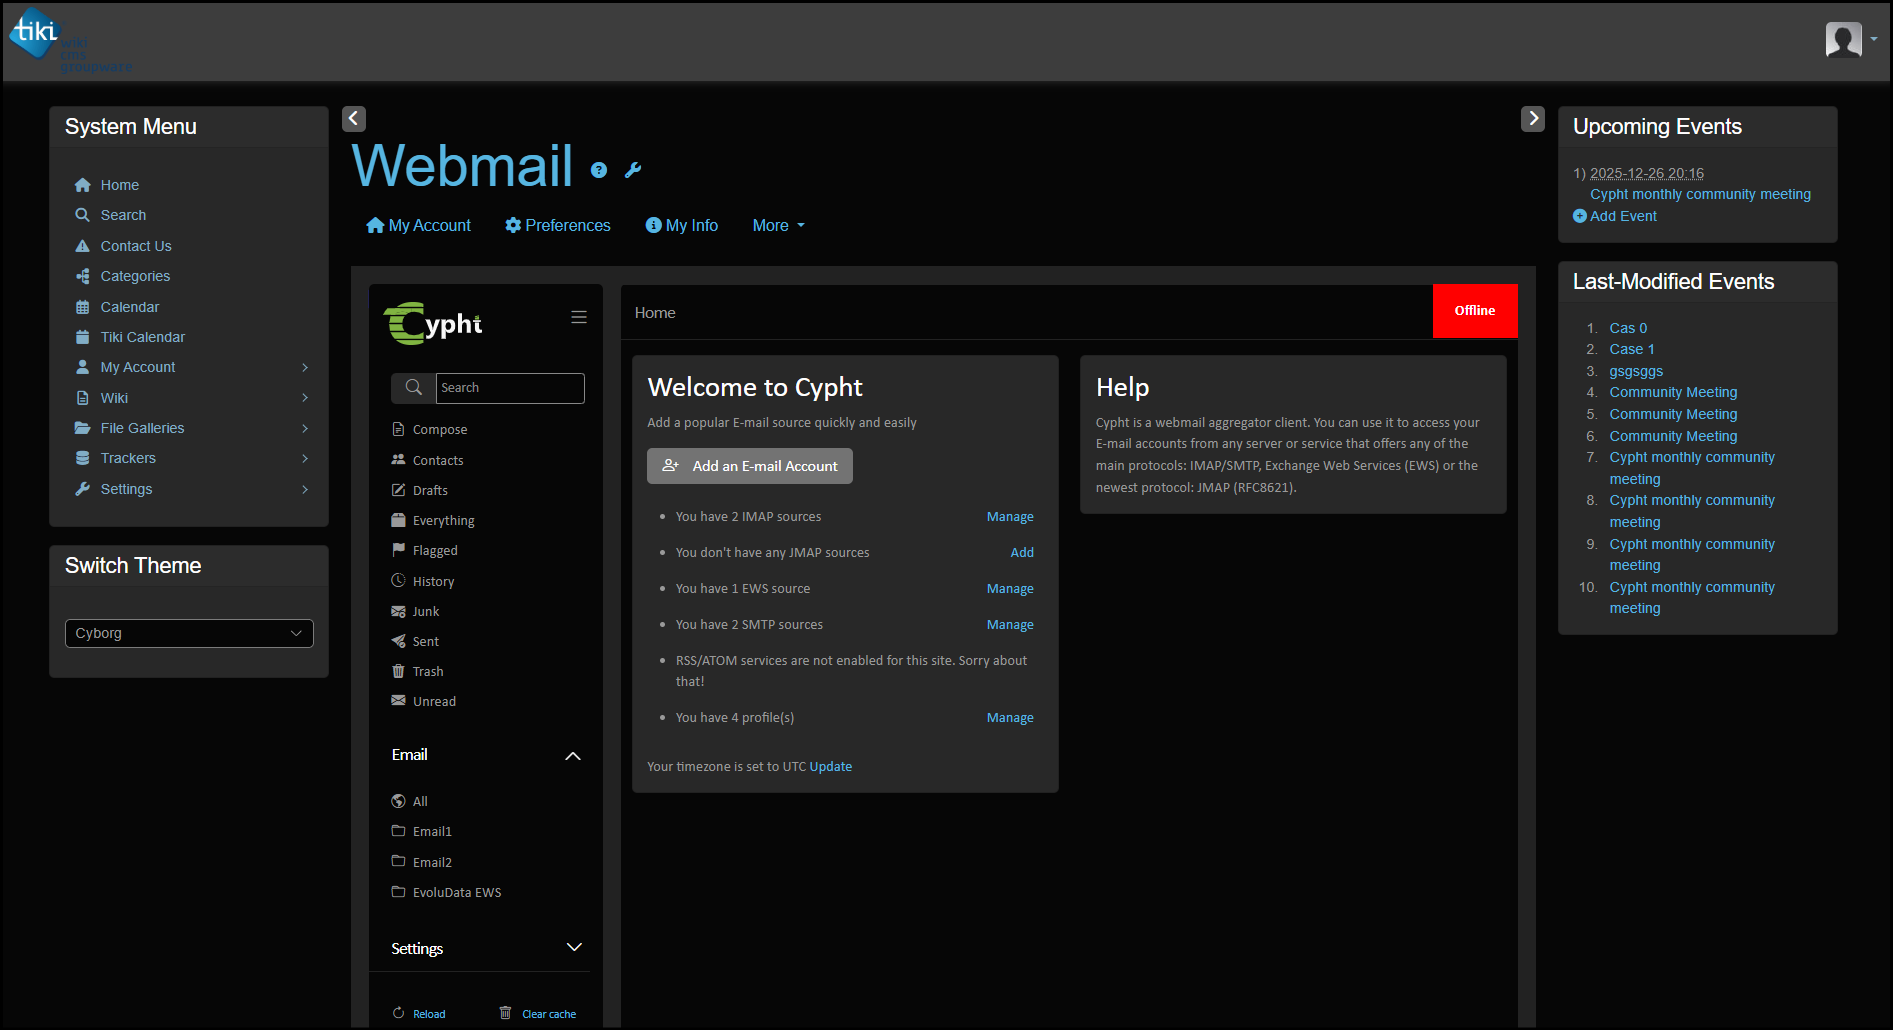Collapse the Email section in Cypht
Image resolution: width=1893 pixels, height=1030 pixels.
pos(573,756)
